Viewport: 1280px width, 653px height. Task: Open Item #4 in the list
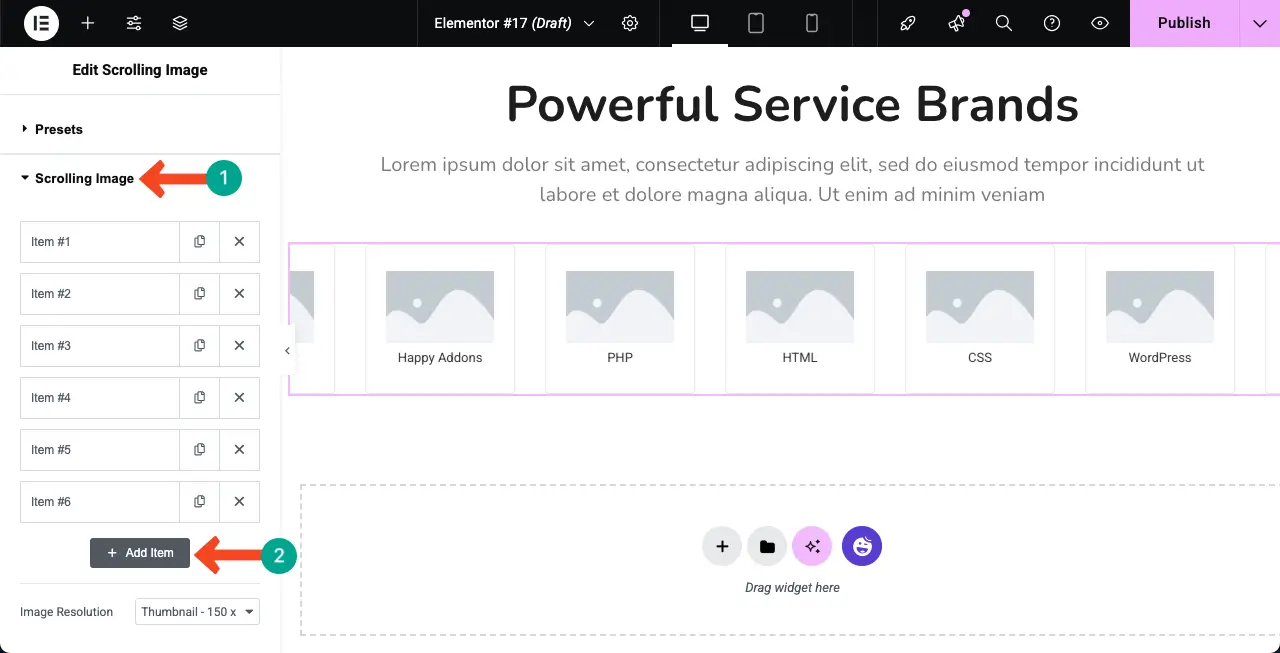coord(100,398)
